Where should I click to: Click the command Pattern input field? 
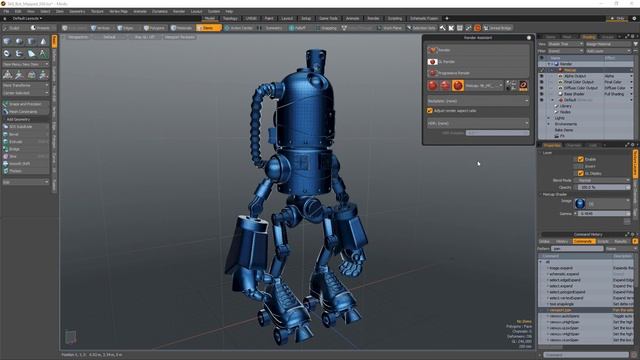(x=577, y=248)
